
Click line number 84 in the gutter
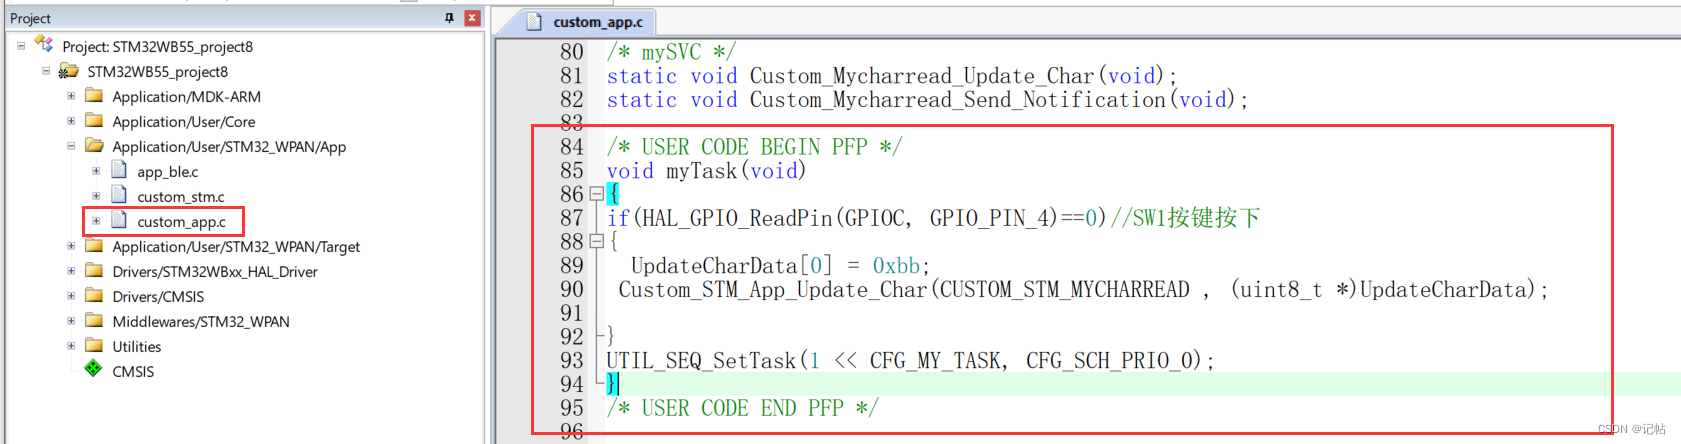click(x=571, y=147)
